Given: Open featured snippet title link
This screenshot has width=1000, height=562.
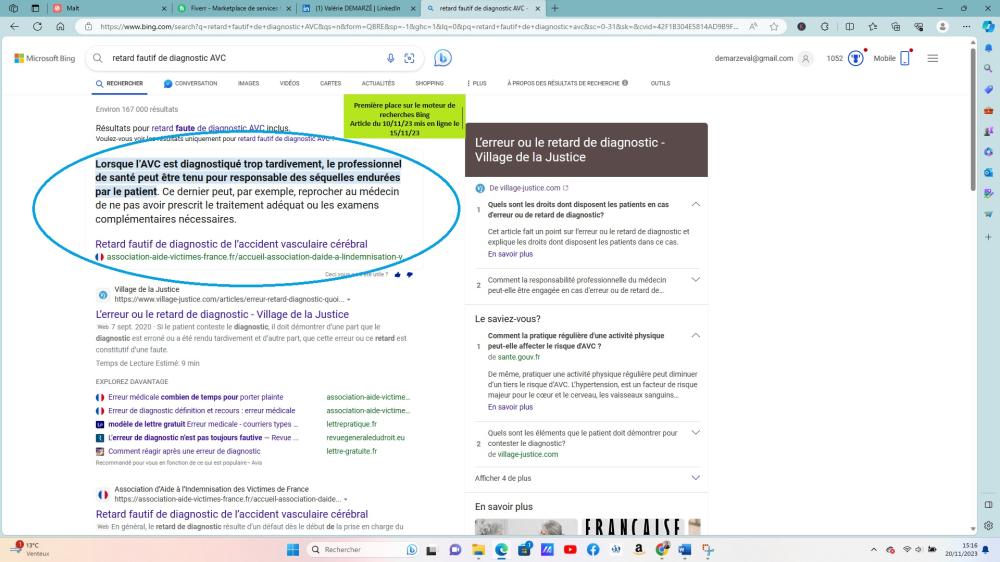Looking at the screenshot, I should pos(232,244).
